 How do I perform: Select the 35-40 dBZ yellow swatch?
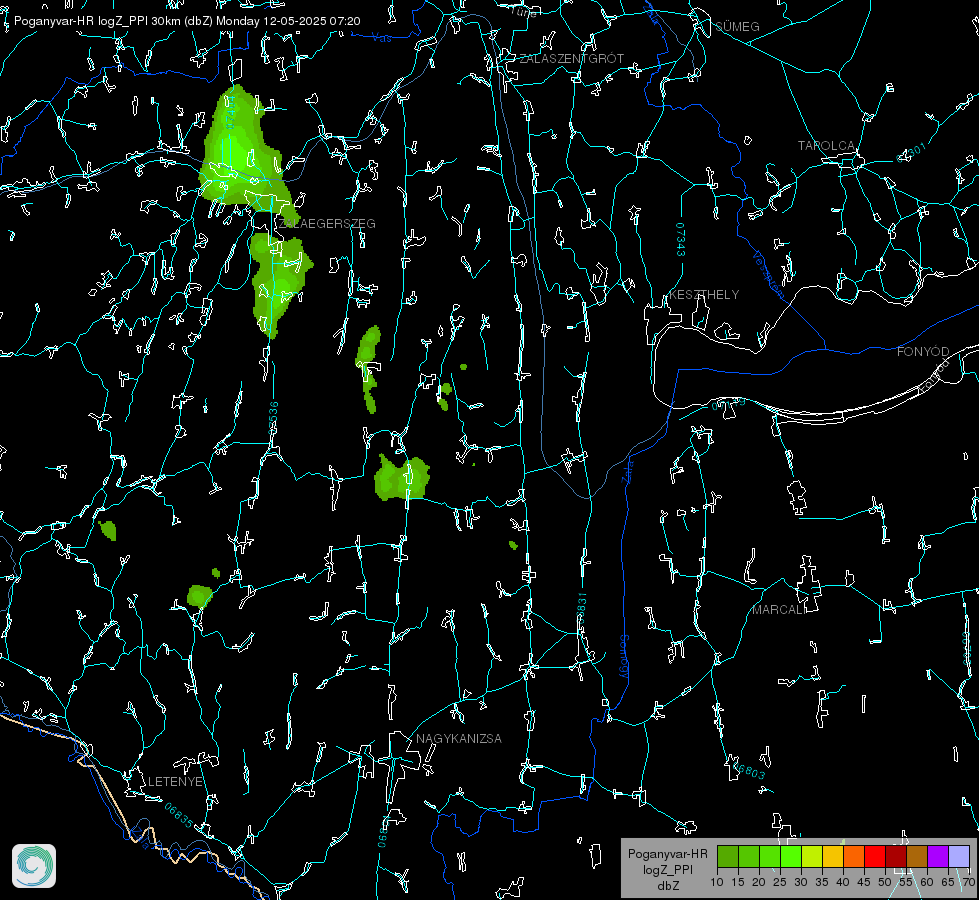[833, 856]
